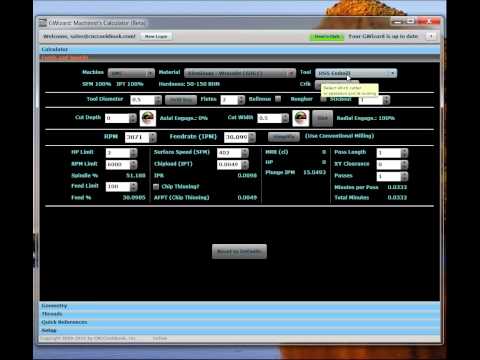480x360 pixels.
Task: Click the Reset to Defaults button
Action: click(x=239, y=251)
